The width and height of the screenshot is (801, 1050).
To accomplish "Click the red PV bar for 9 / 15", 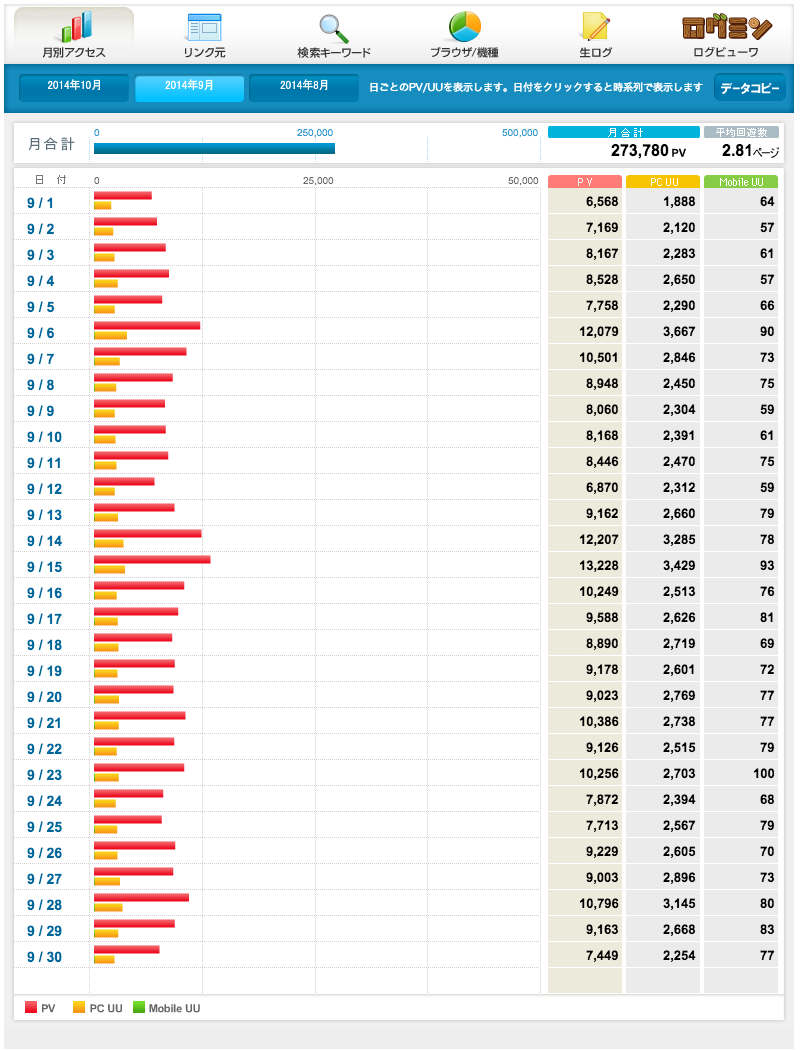I will click(152, 560).
